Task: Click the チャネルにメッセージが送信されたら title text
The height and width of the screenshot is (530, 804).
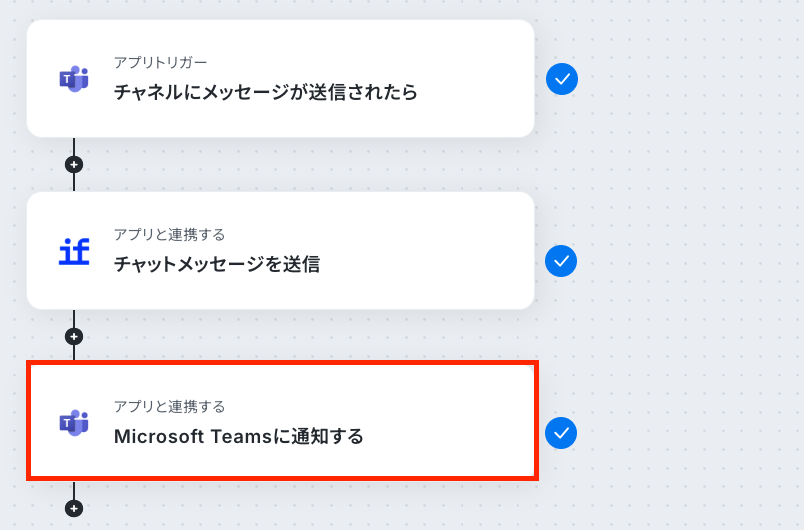Action: point(266,92)
